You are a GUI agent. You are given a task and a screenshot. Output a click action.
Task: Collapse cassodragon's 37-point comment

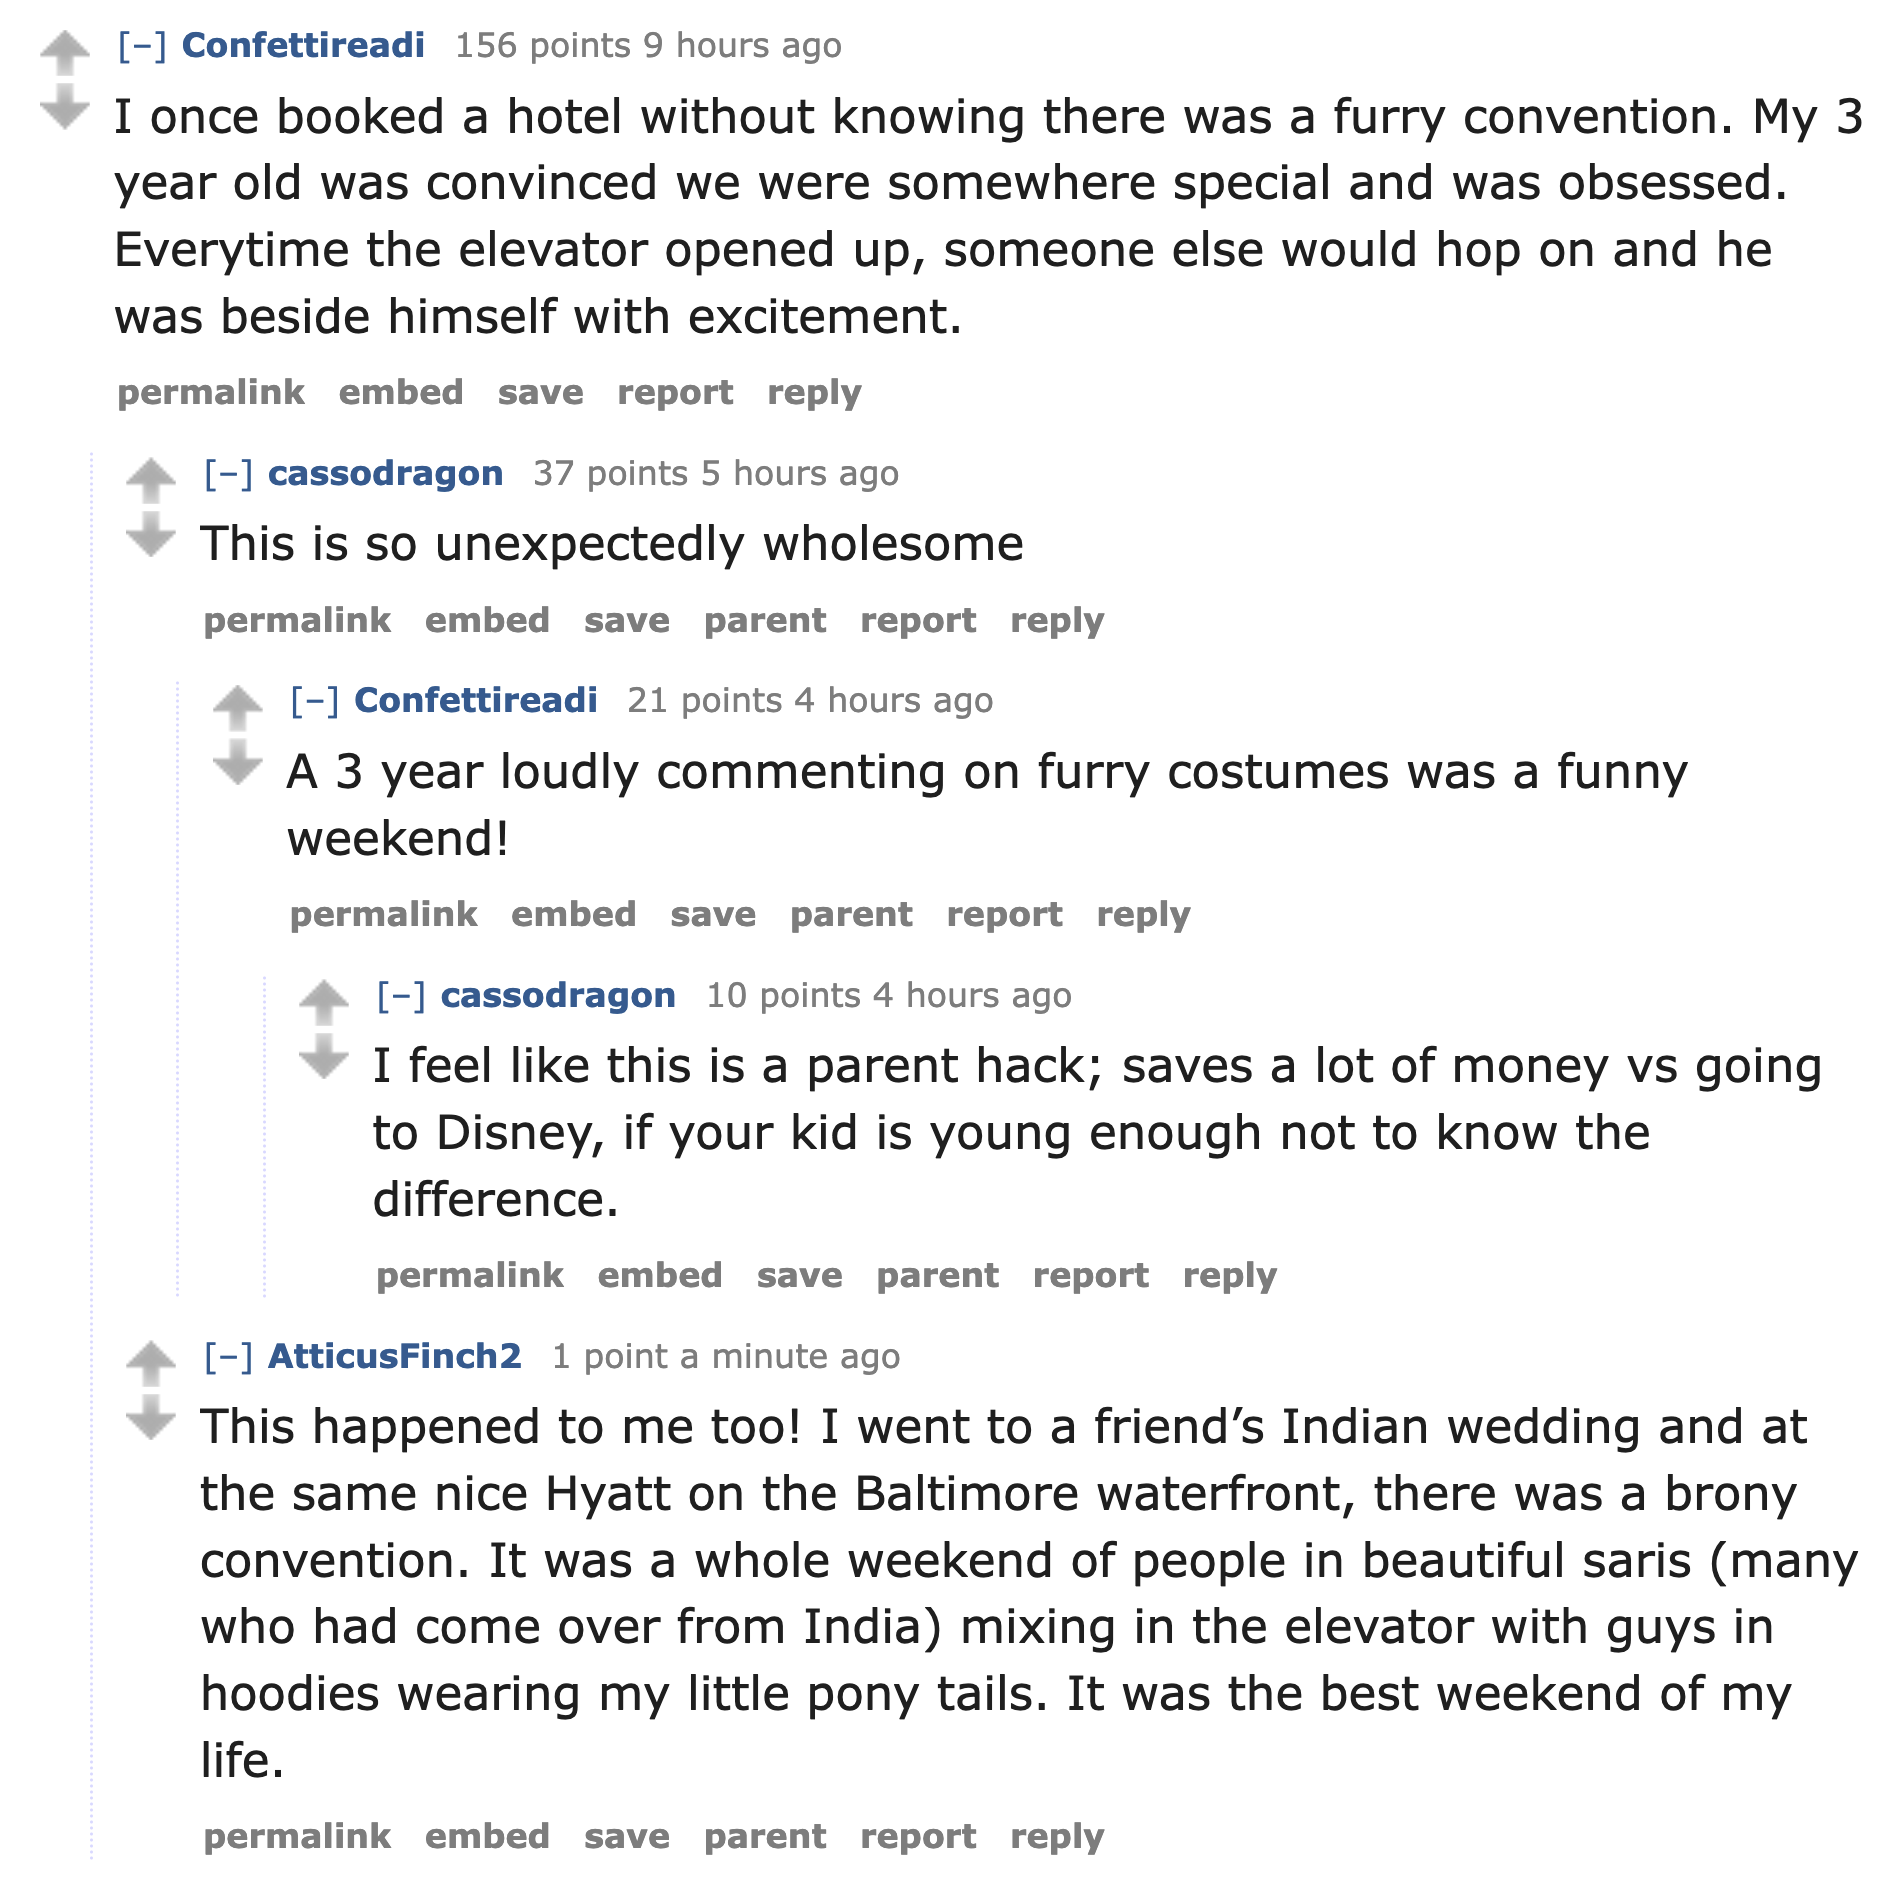pyautogui.click(x=228, y=474)
